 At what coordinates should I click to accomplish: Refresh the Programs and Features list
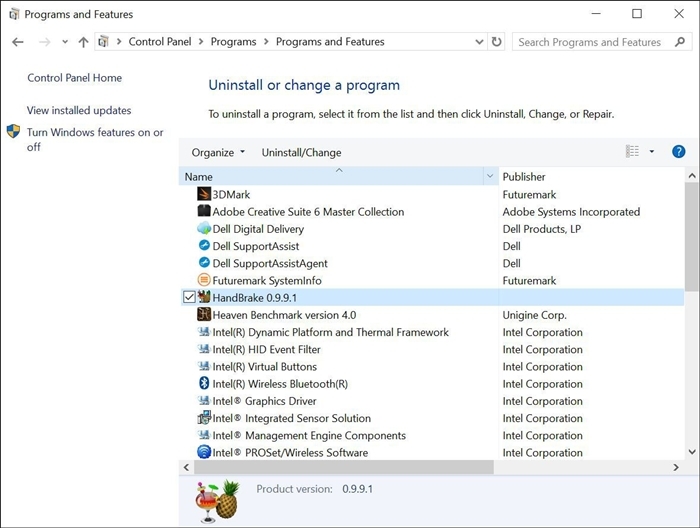(497, 42)
